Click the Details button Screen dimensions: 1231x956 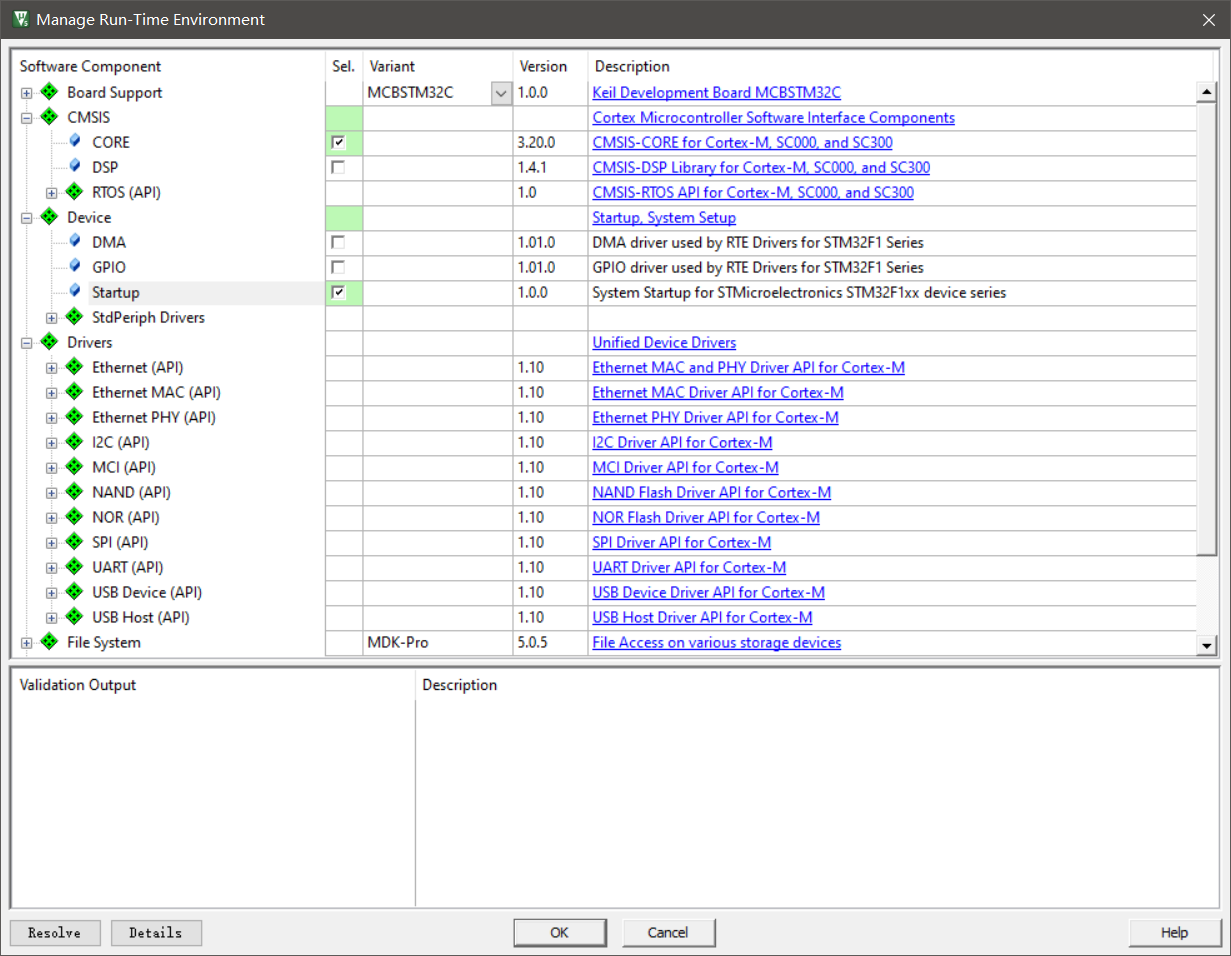[x=156, y=933]
